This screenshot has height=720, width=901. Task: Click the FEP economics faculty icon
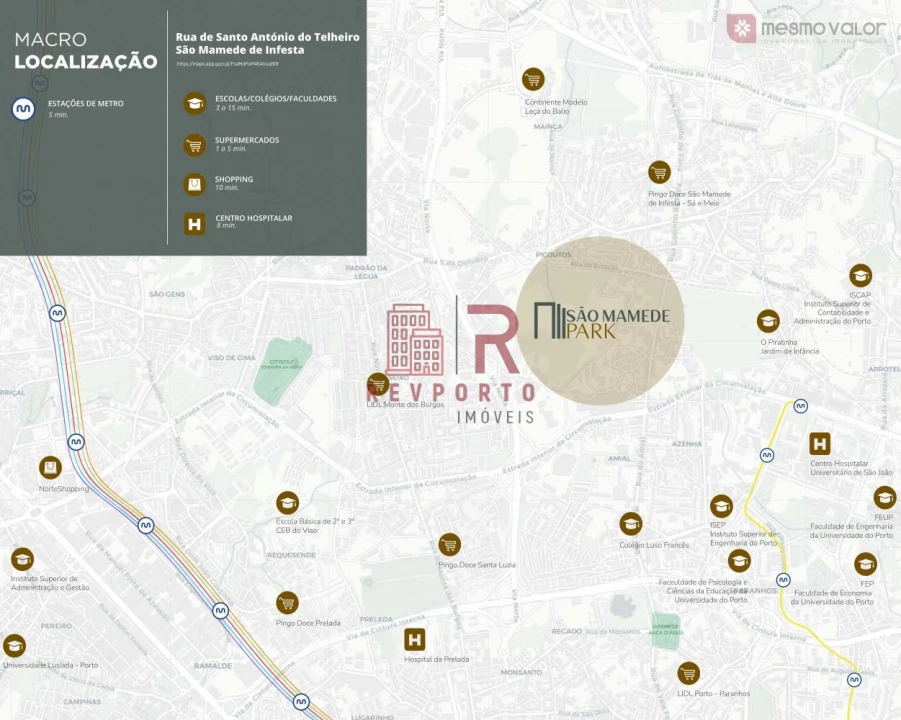pos(866,564)
